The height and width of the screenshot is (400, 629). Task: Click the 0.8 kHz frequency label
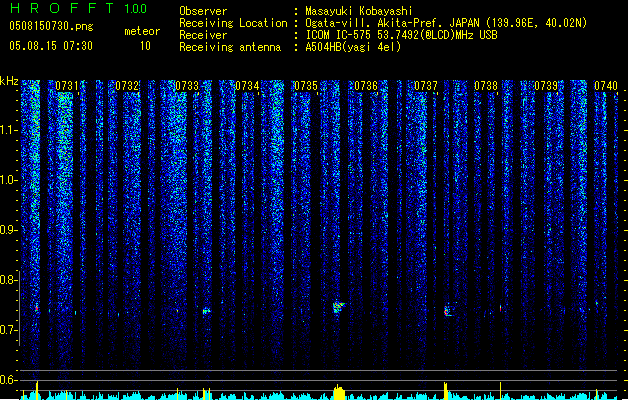pos(8,280)
